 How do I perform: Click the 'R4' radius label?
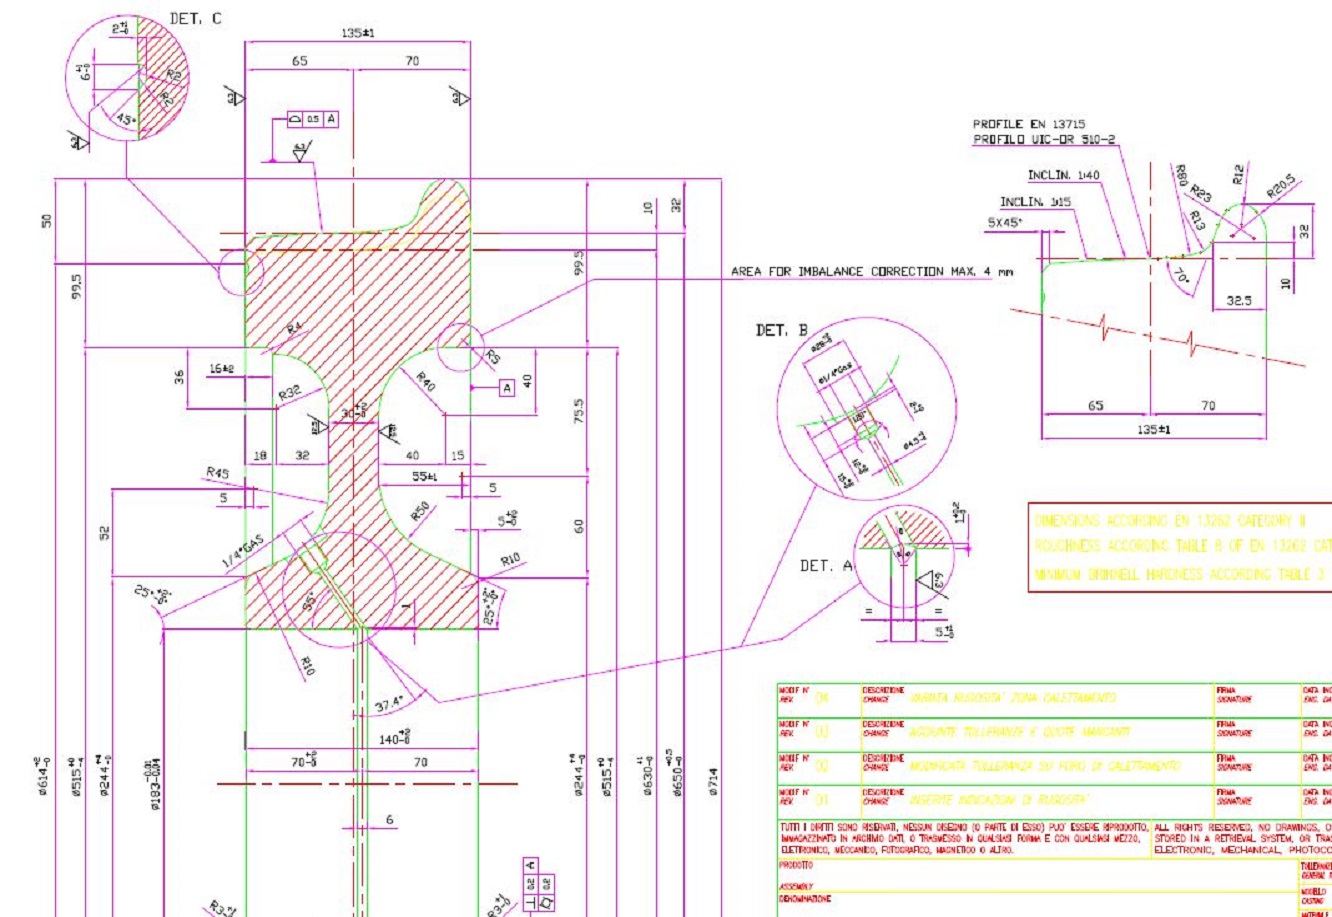click(294, 328)
